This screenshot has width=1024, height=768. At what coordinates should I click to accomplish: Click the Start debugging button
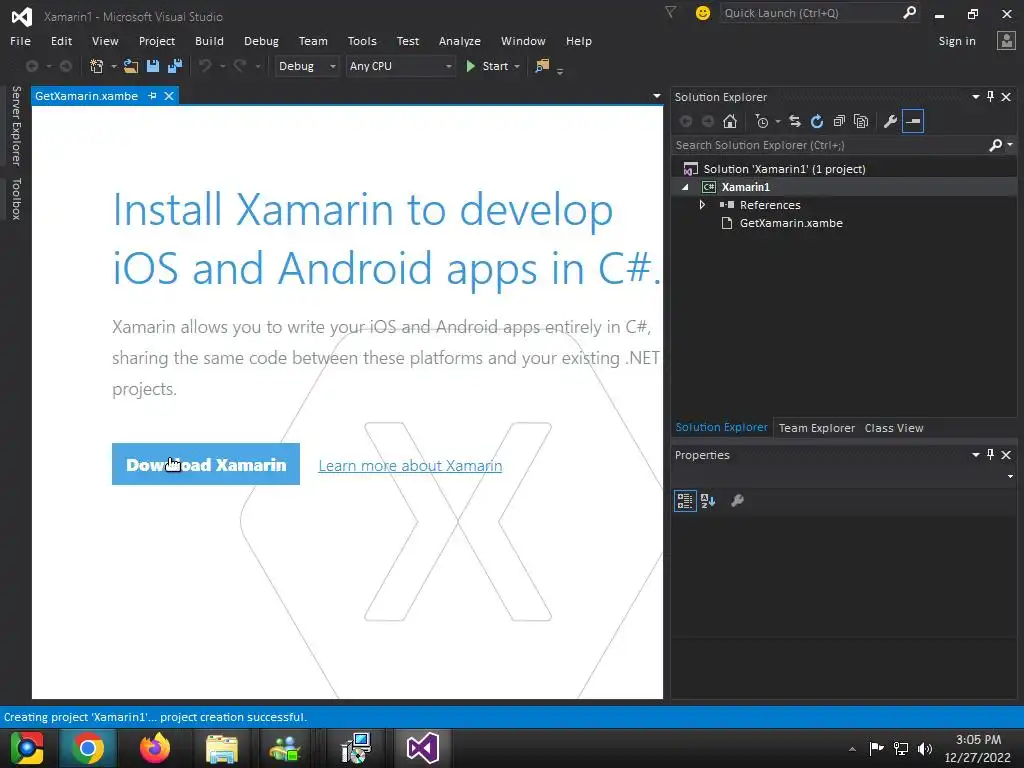tap(487, 66)
